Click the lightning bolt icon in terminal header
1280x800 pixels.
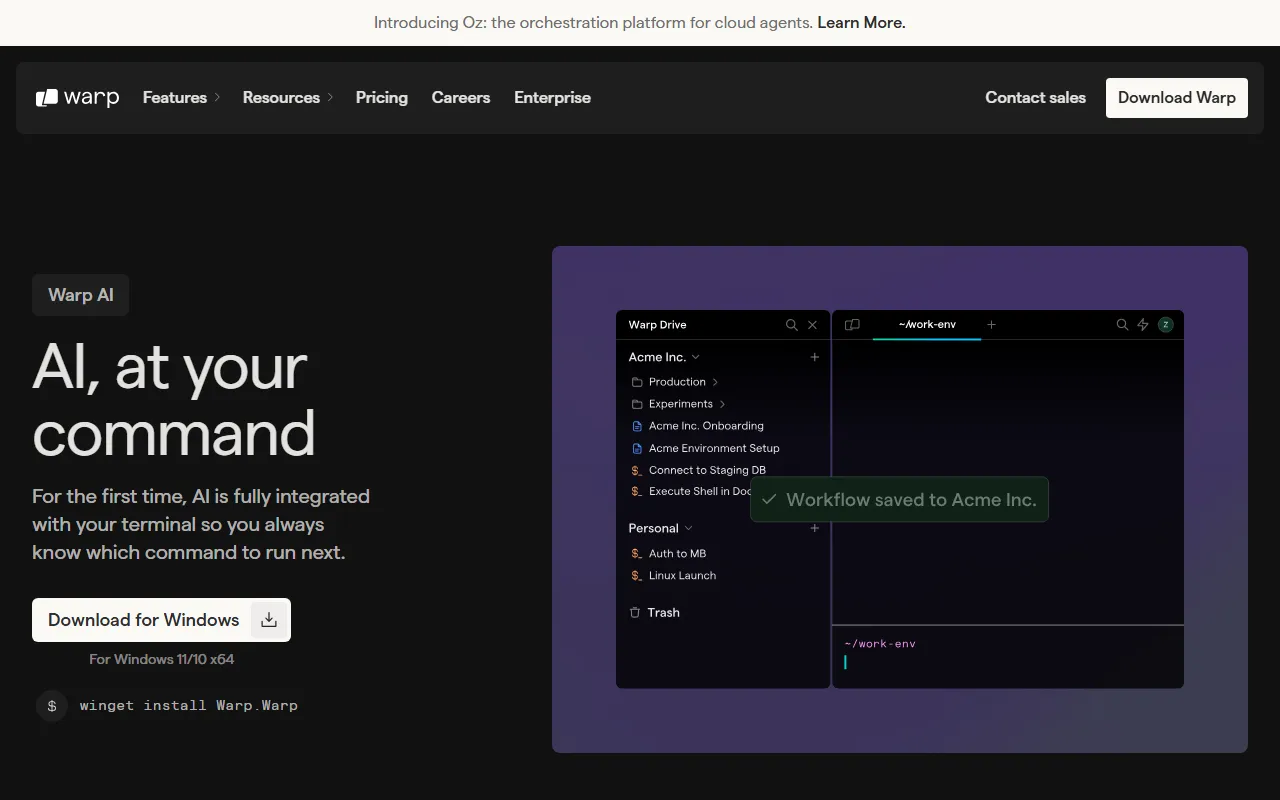click(x=1143, y=325)
